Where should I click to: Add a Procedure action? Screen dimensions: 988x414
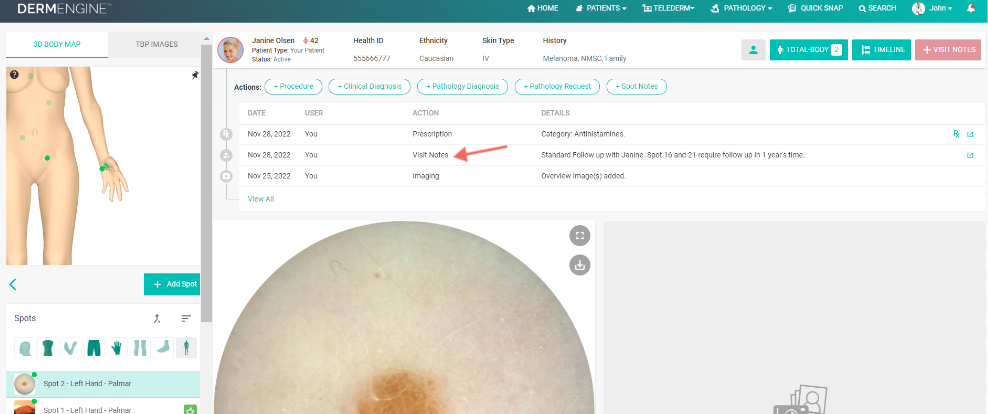click(293, 86)
